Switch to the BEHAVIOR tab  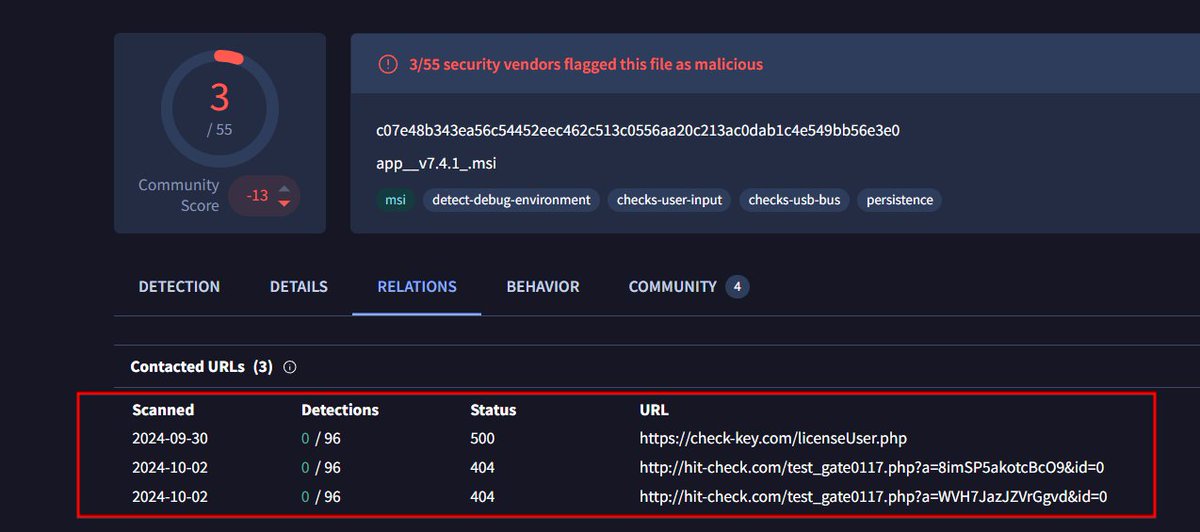tap(543, 287)
